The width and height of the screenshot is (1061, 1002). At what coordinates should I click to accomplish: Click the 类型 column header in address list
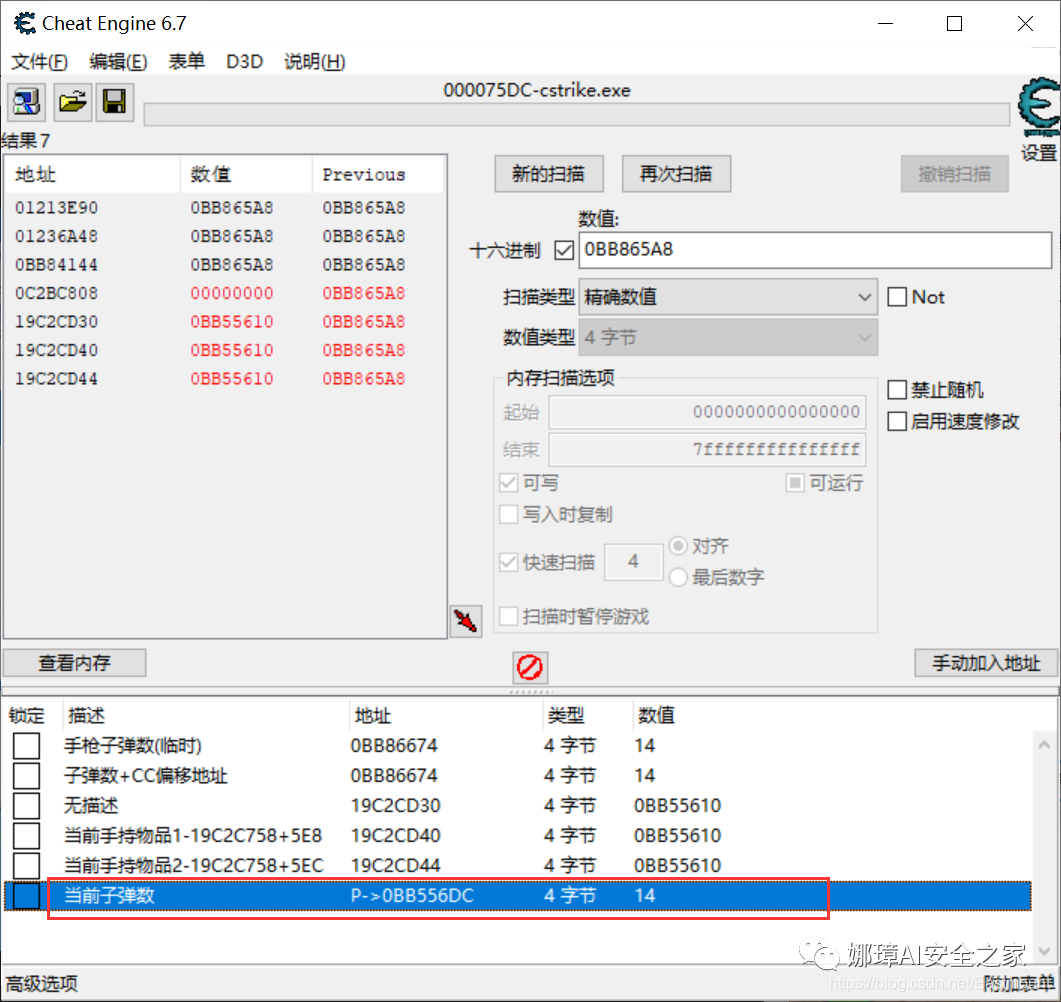[587, 716]
